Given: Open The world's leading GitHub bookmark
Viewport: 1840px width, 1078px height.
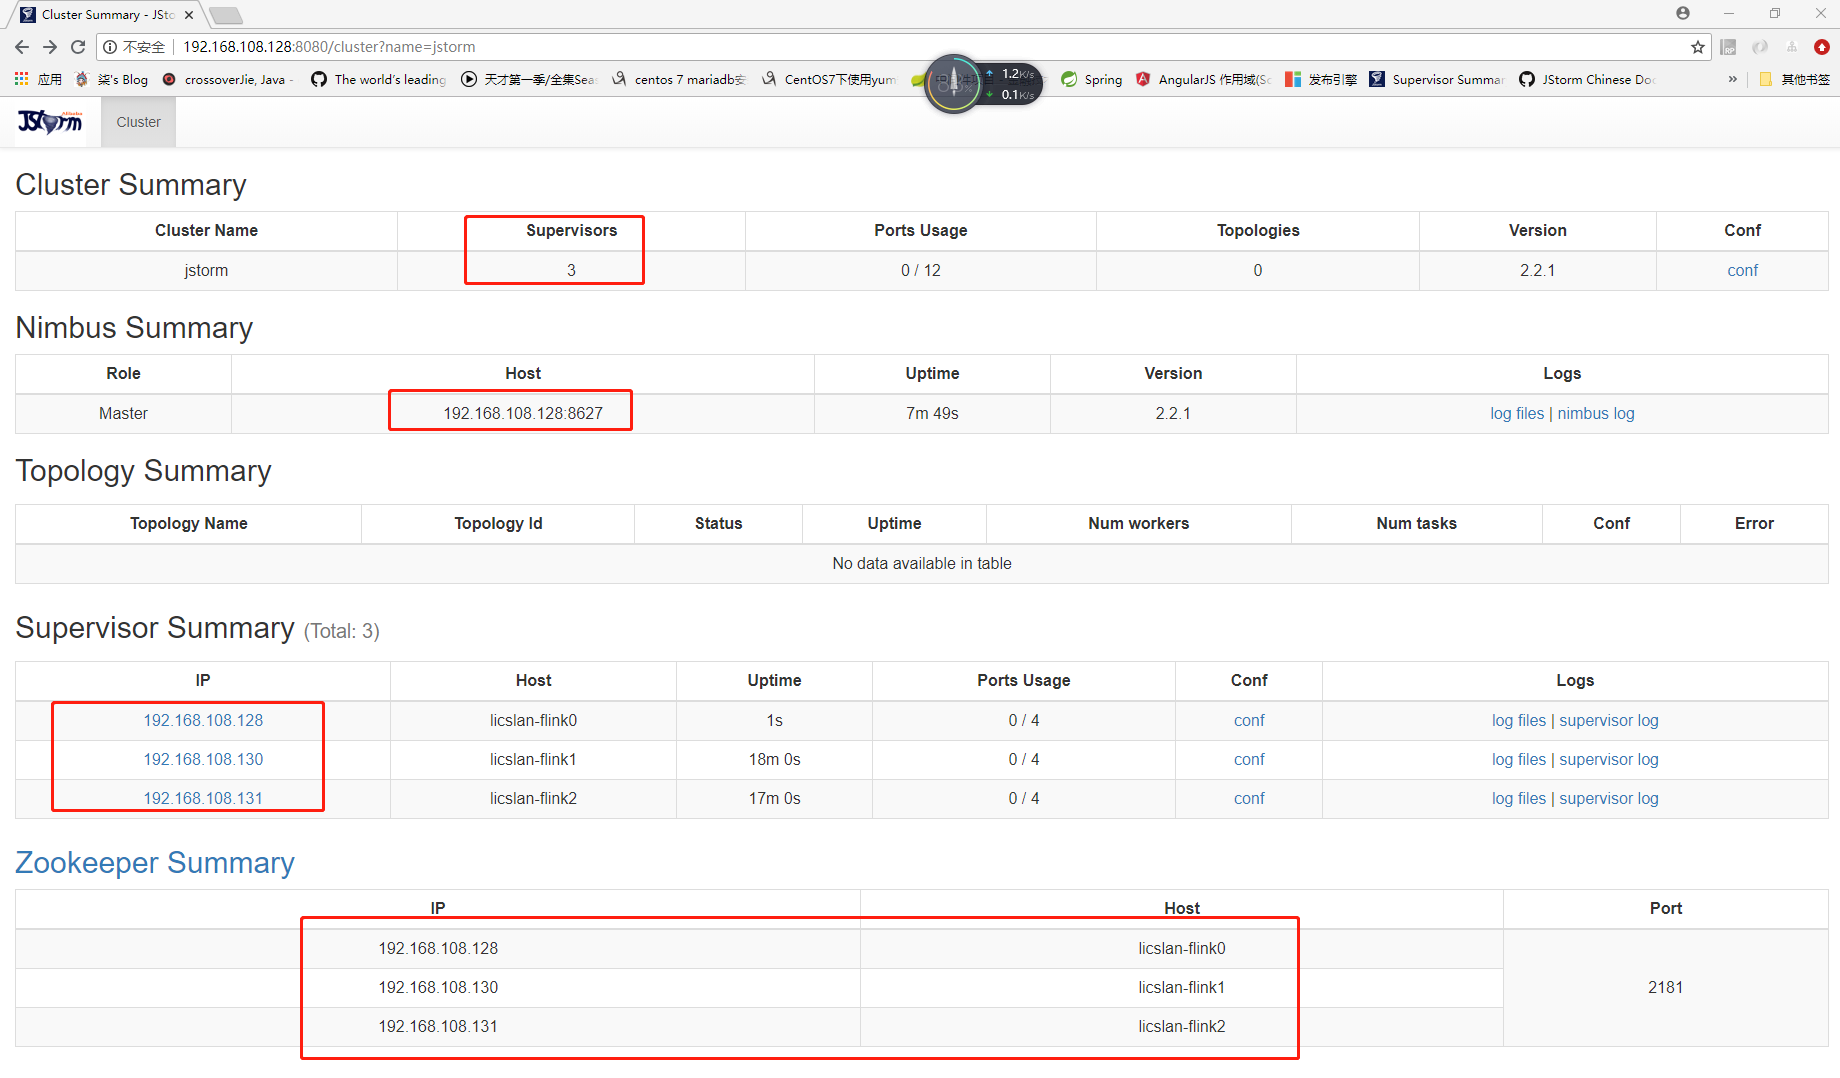Looking at the screenshot, I should (x=379, y=79).
